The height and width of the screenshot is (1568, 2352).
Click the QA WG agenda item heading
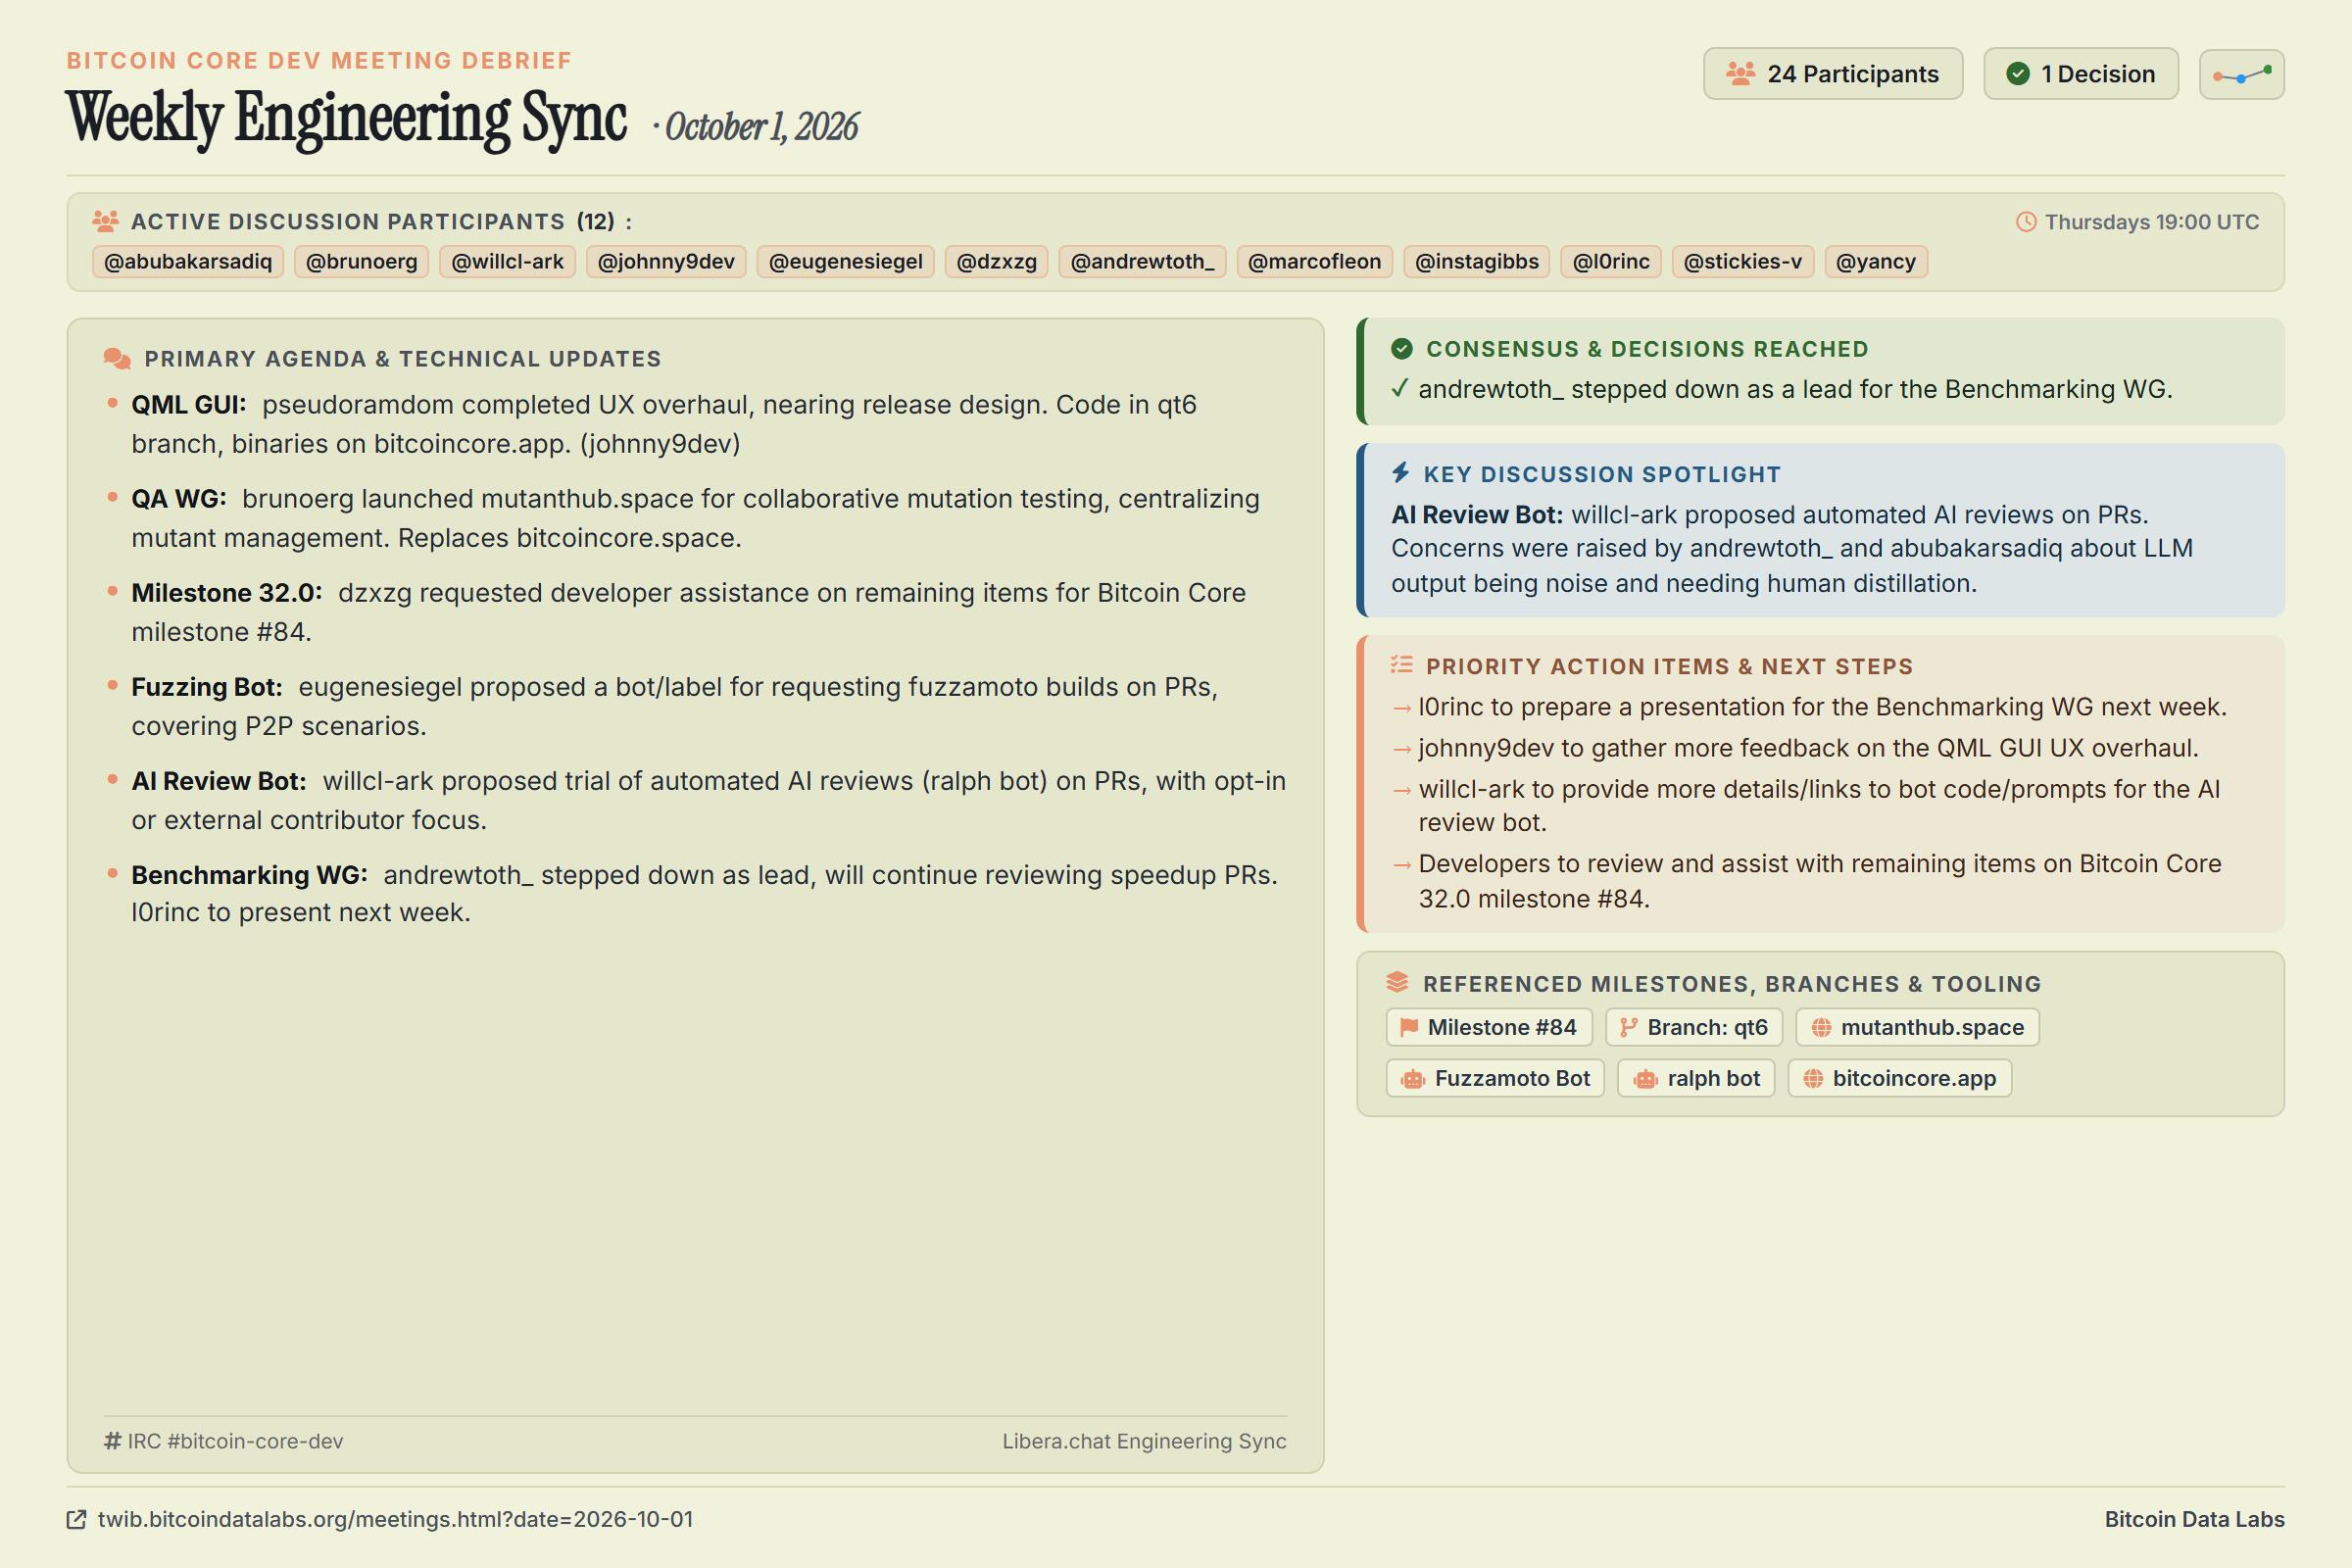(x=178, y=498)
